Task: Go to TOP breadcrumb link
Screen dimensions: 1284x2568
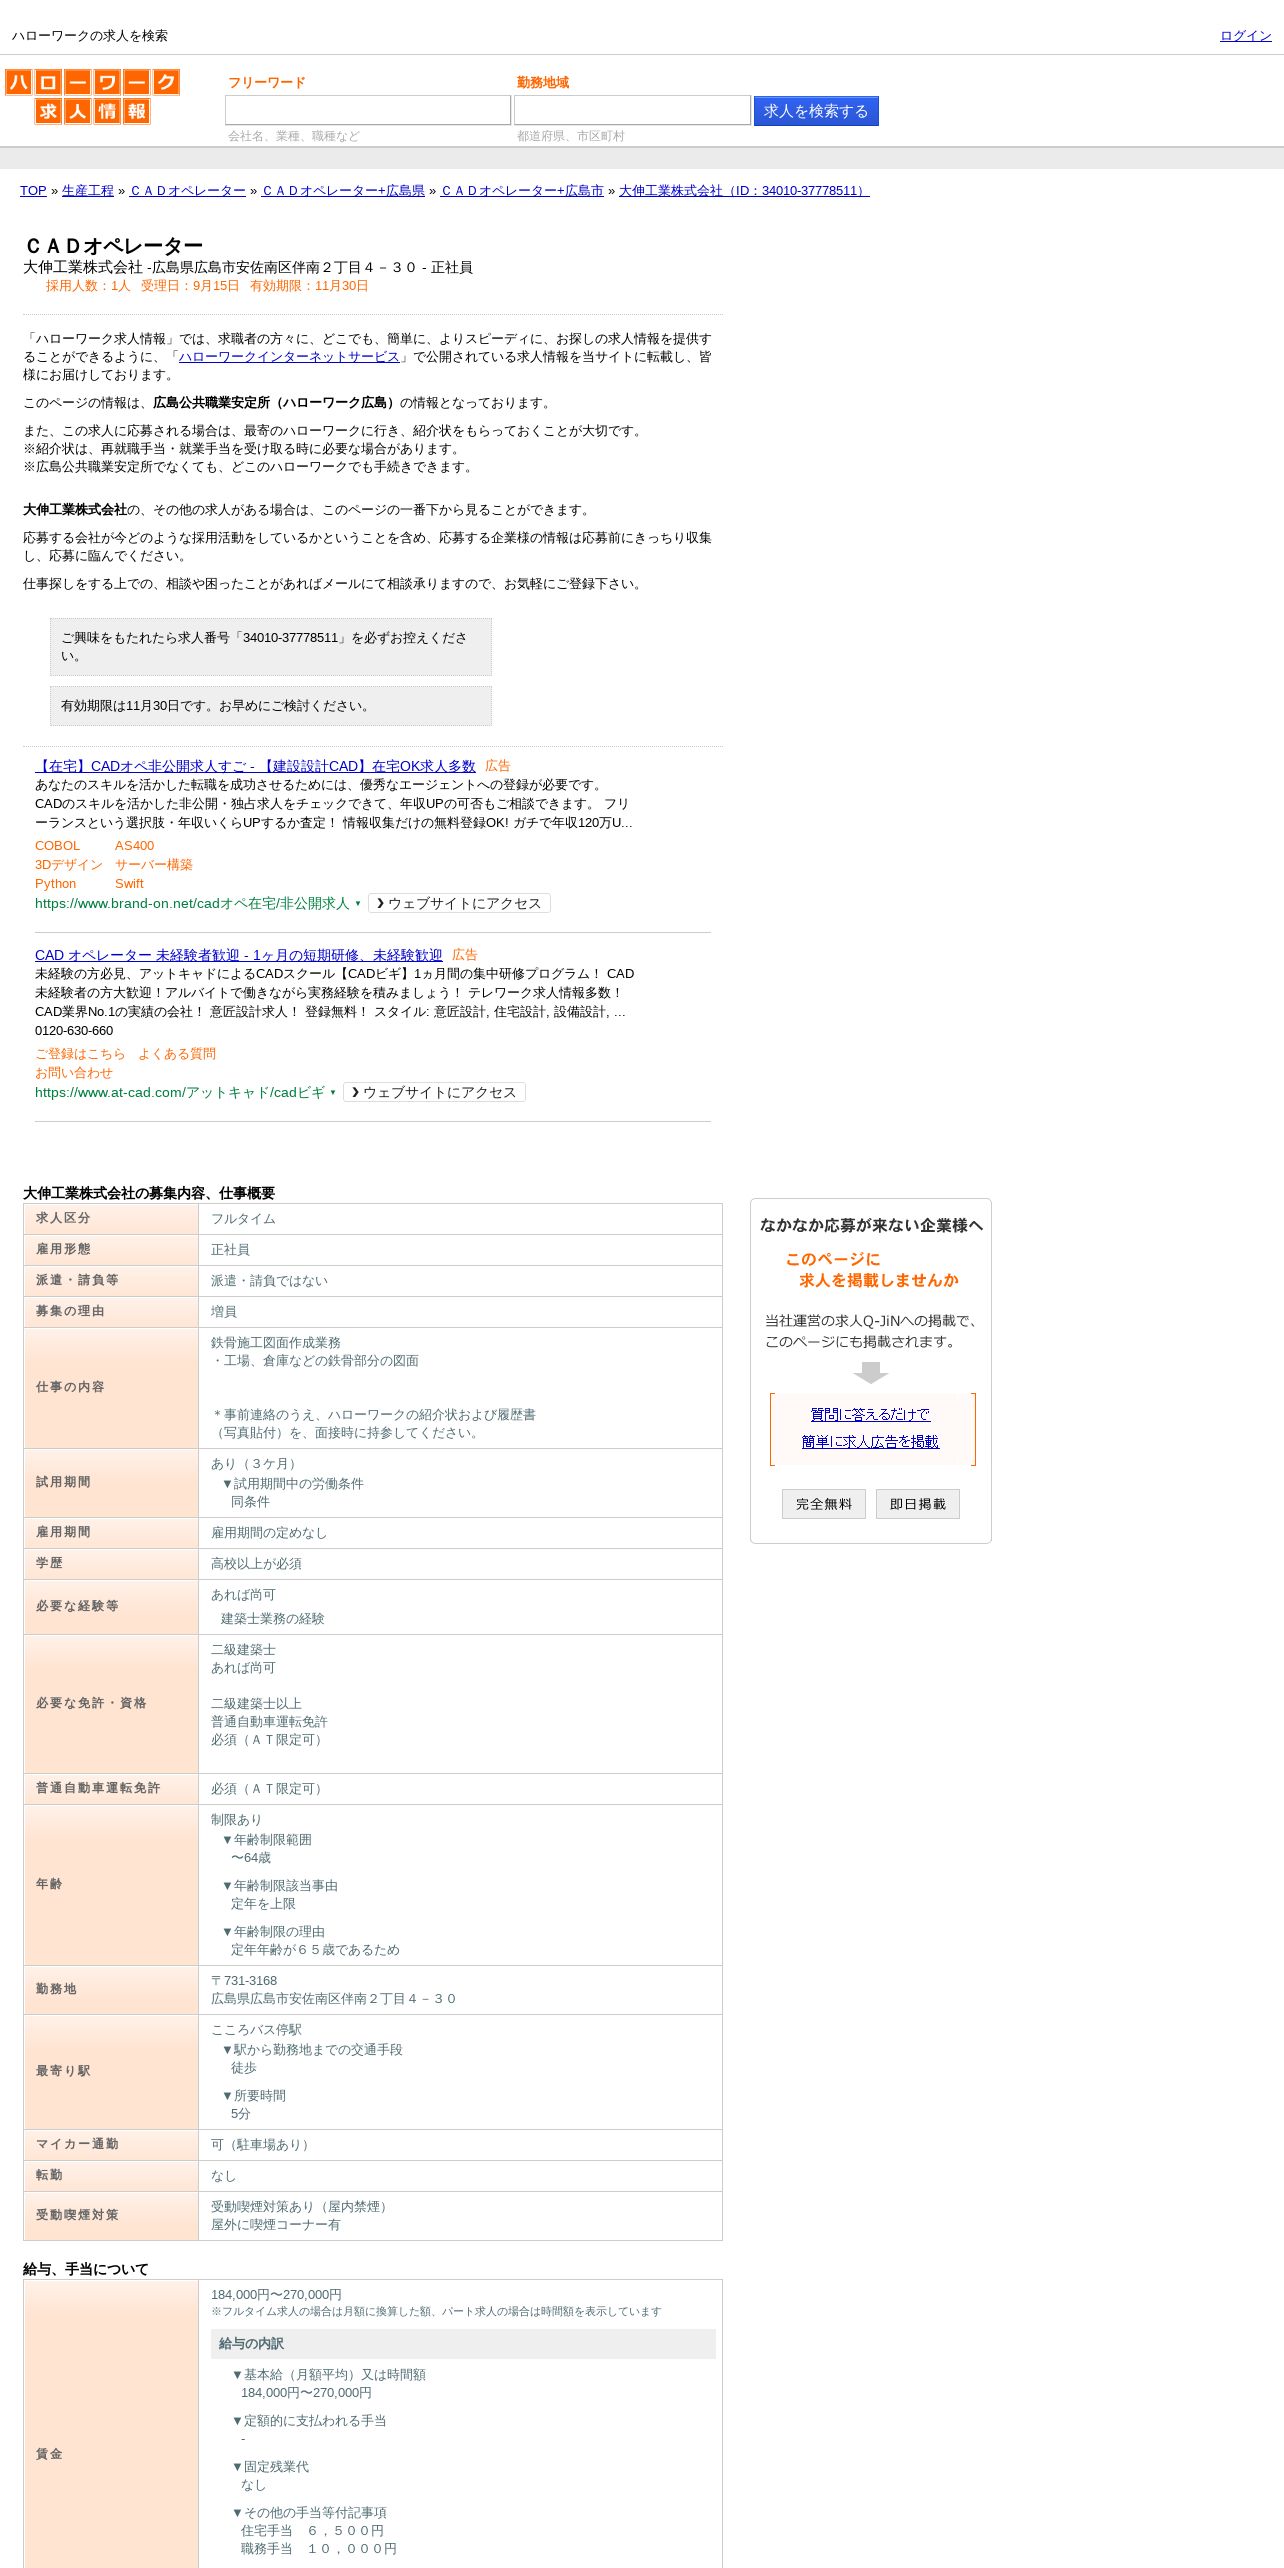Action: click(33, 191)
